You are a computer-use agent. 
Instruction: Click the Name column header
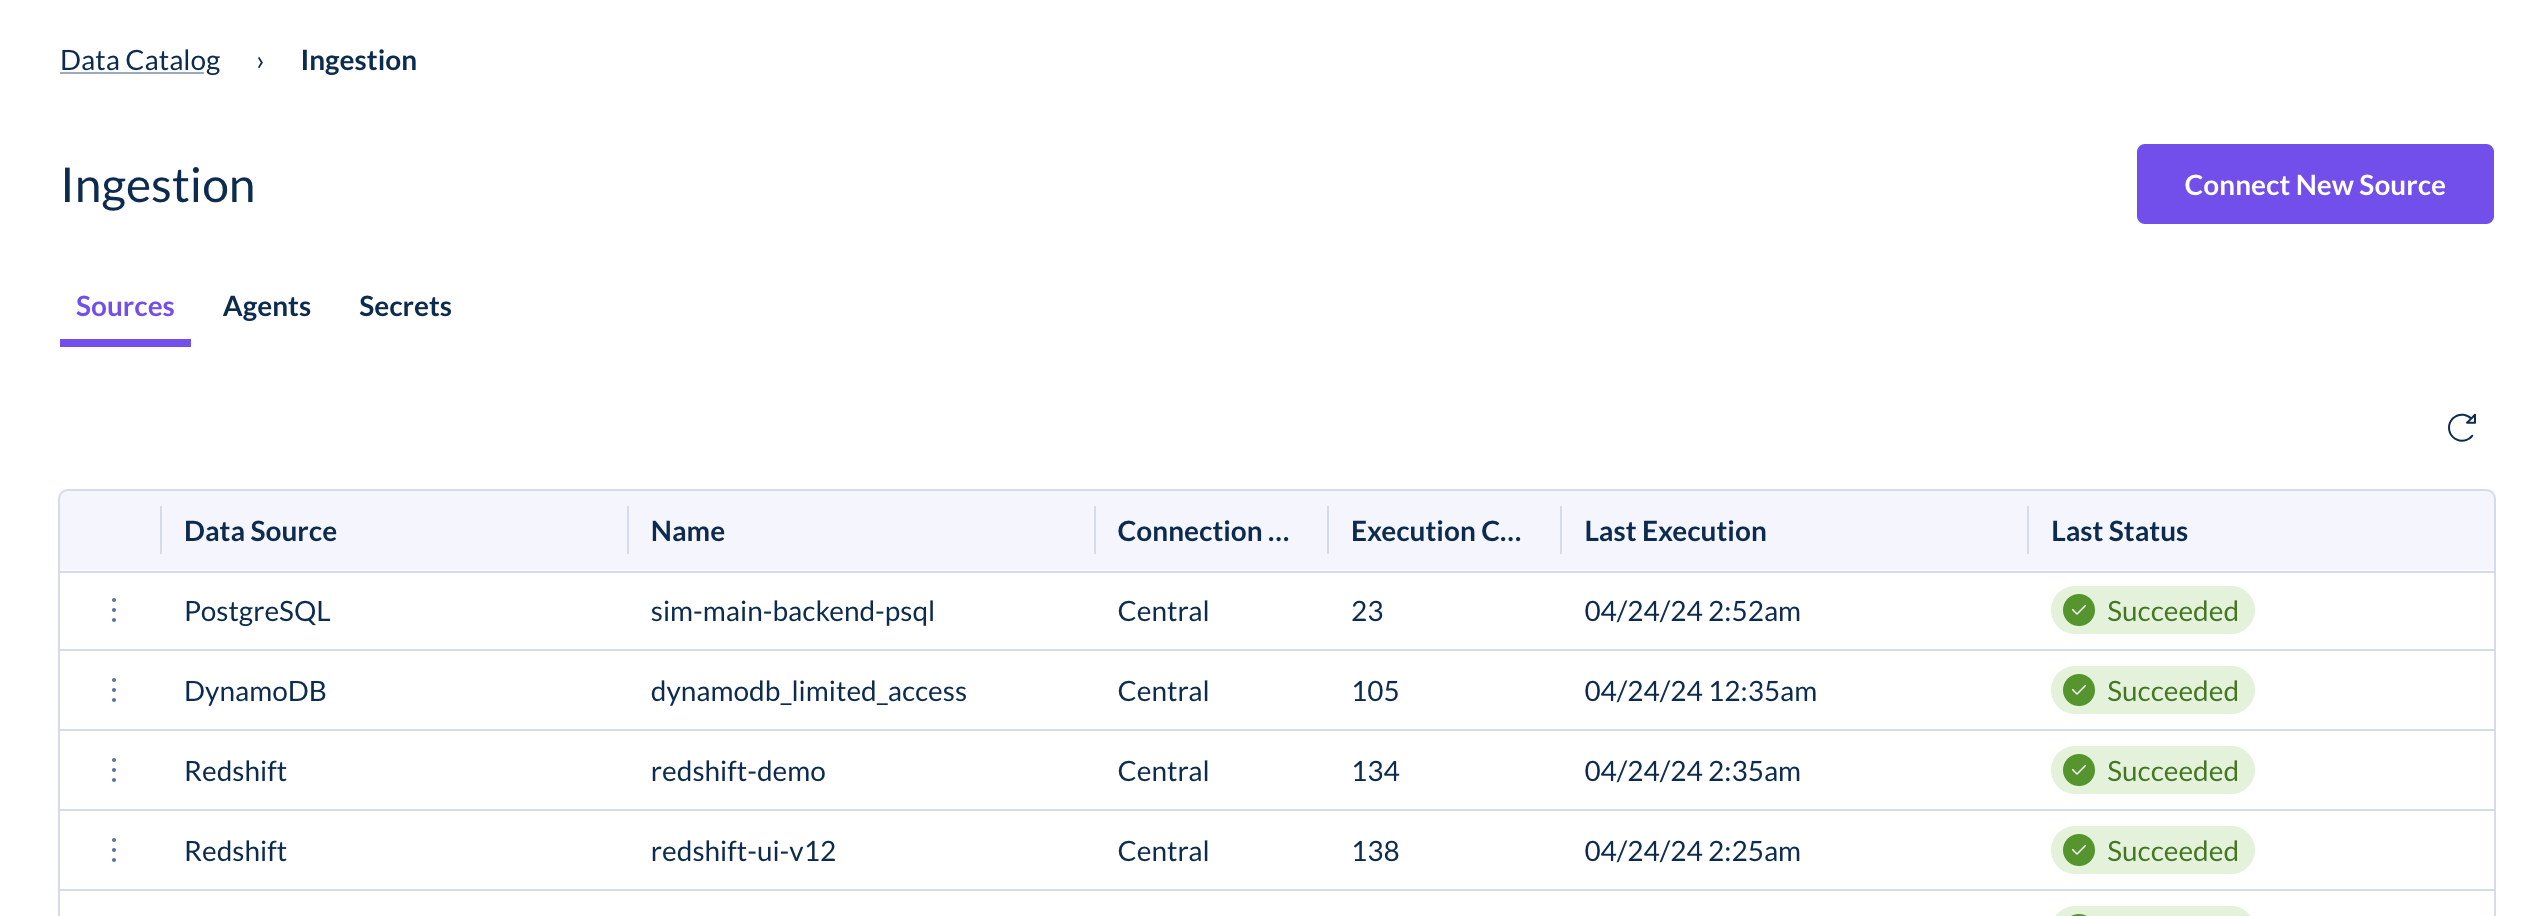click(686, 531)
